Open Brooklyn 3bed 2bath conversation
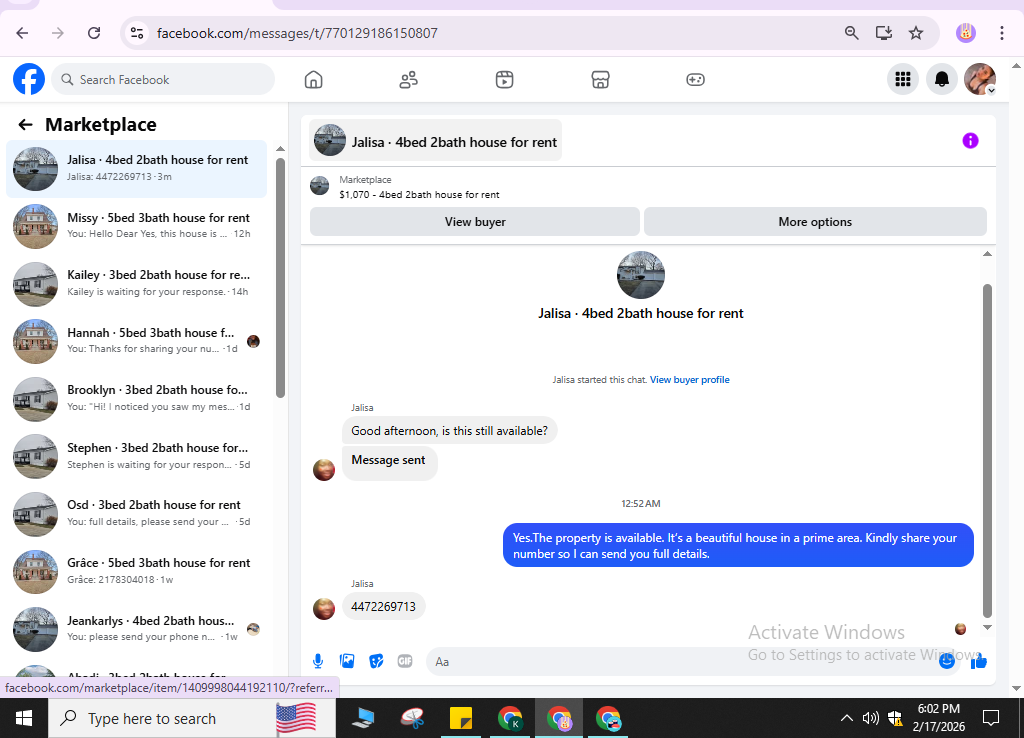This screenshot has width=1024, height=738. pos(136,398)
